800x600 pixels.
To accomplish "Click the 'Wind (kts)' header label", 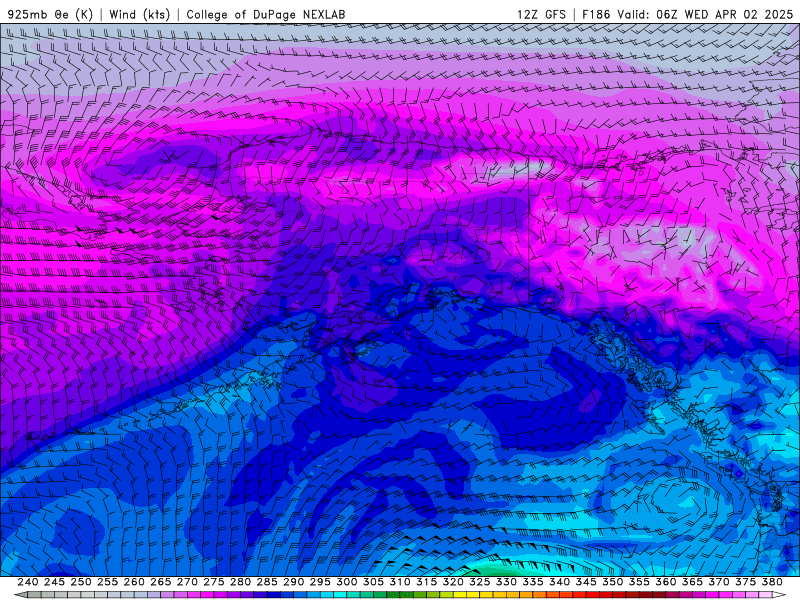I will click(x=139, y=15).
